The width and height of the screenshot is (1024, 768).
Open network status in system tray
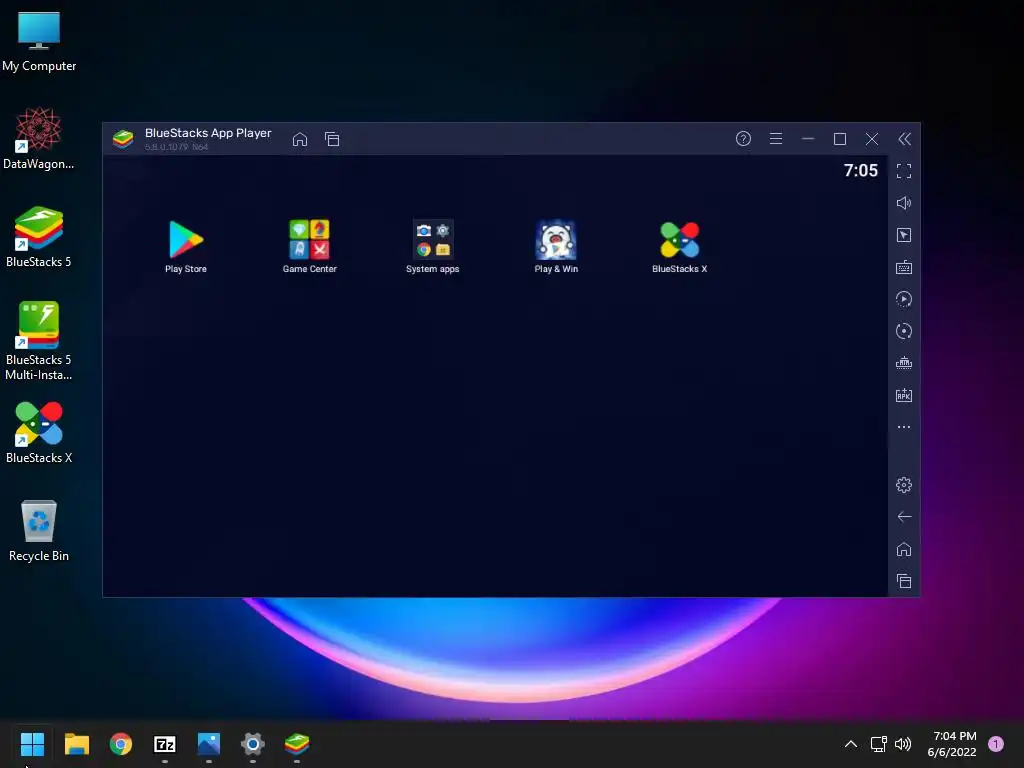(x=878, y=744)
